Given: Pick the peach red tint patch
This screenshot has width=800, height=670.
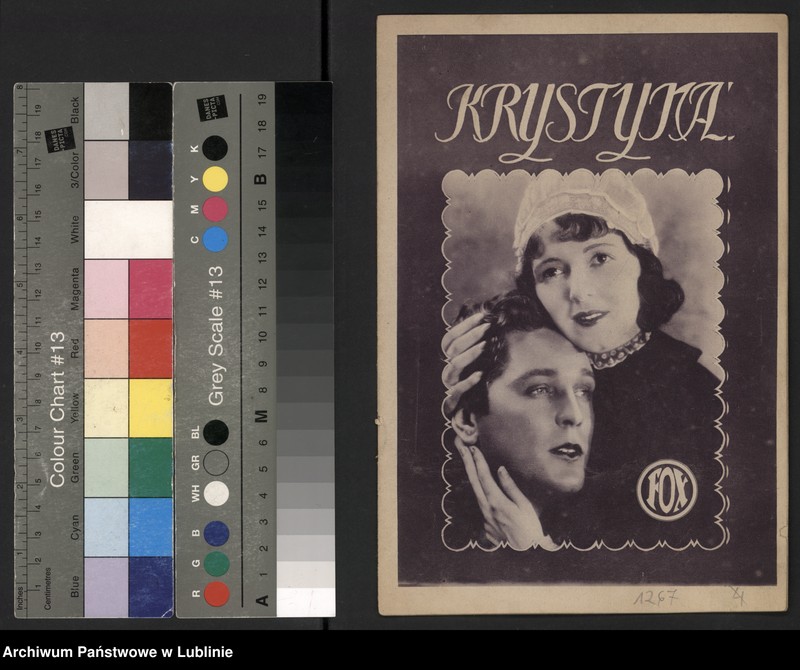Looking at the screenshot, I should coord(106,349).
